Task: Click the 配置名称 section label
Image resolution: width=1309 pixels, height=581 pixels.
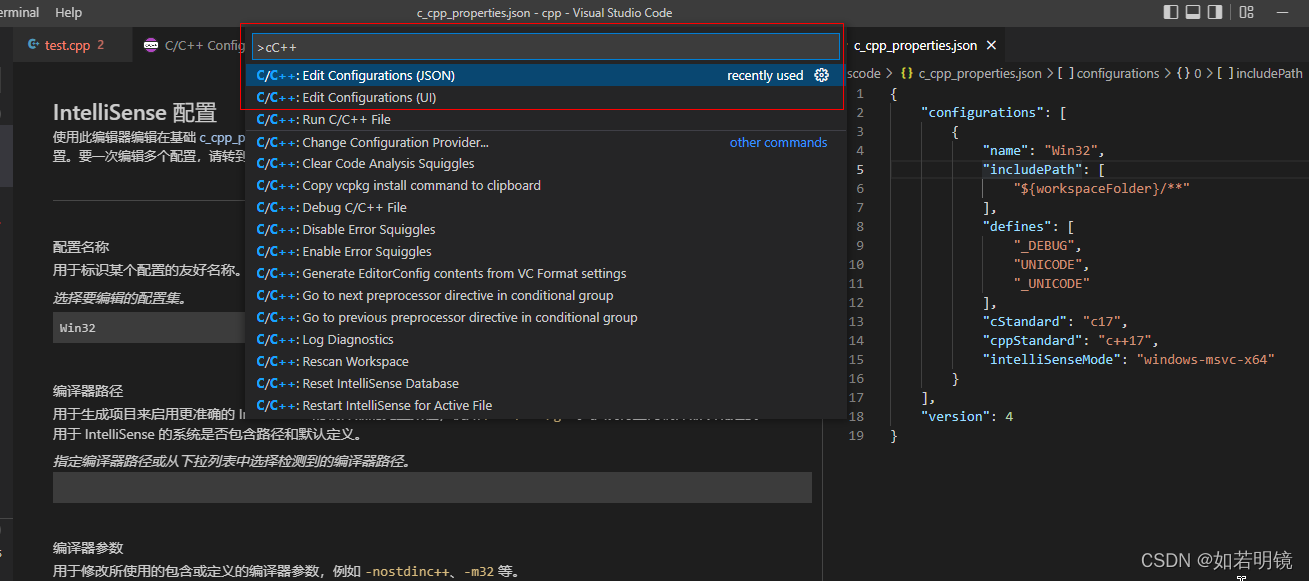Action: pos(81,247)
